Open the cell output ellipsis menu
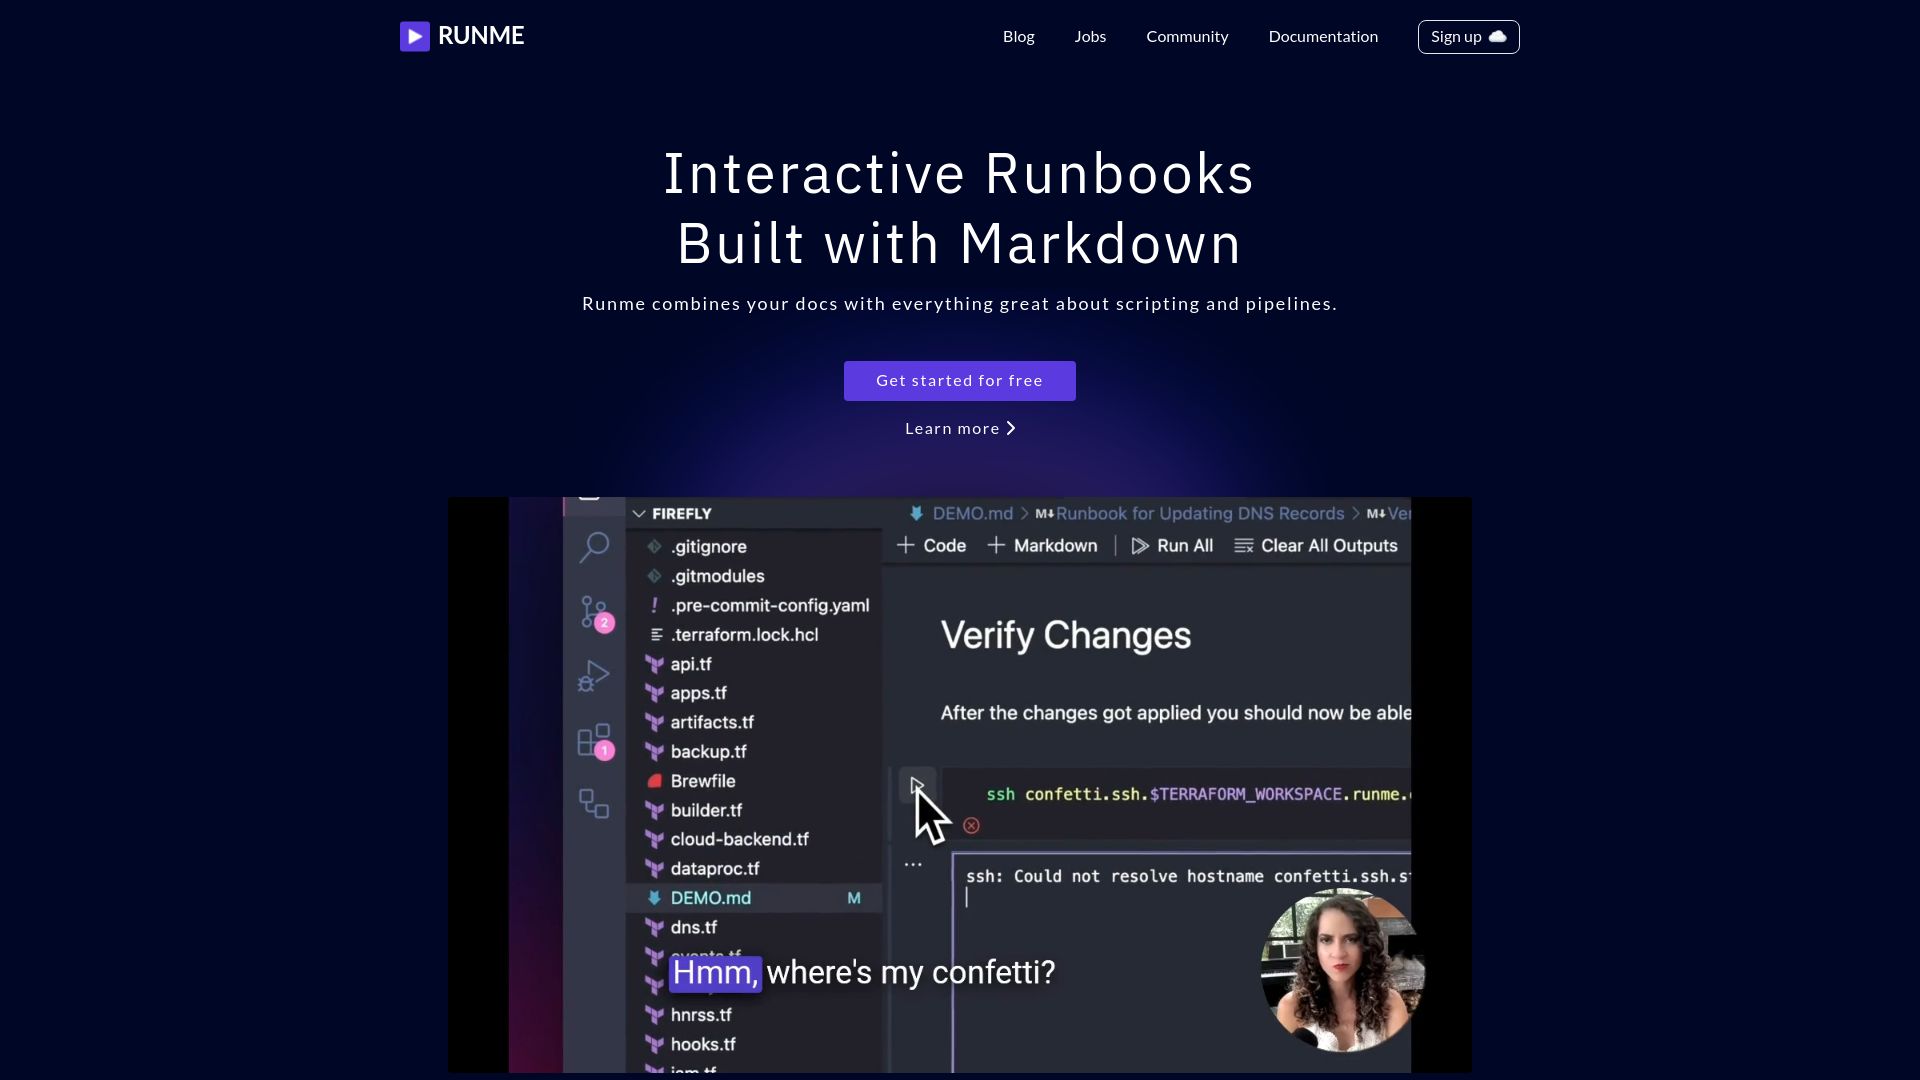Image resolution: width=1920 pixels, height=1080 pixels. pyautogui.click(x=913, y=865)
